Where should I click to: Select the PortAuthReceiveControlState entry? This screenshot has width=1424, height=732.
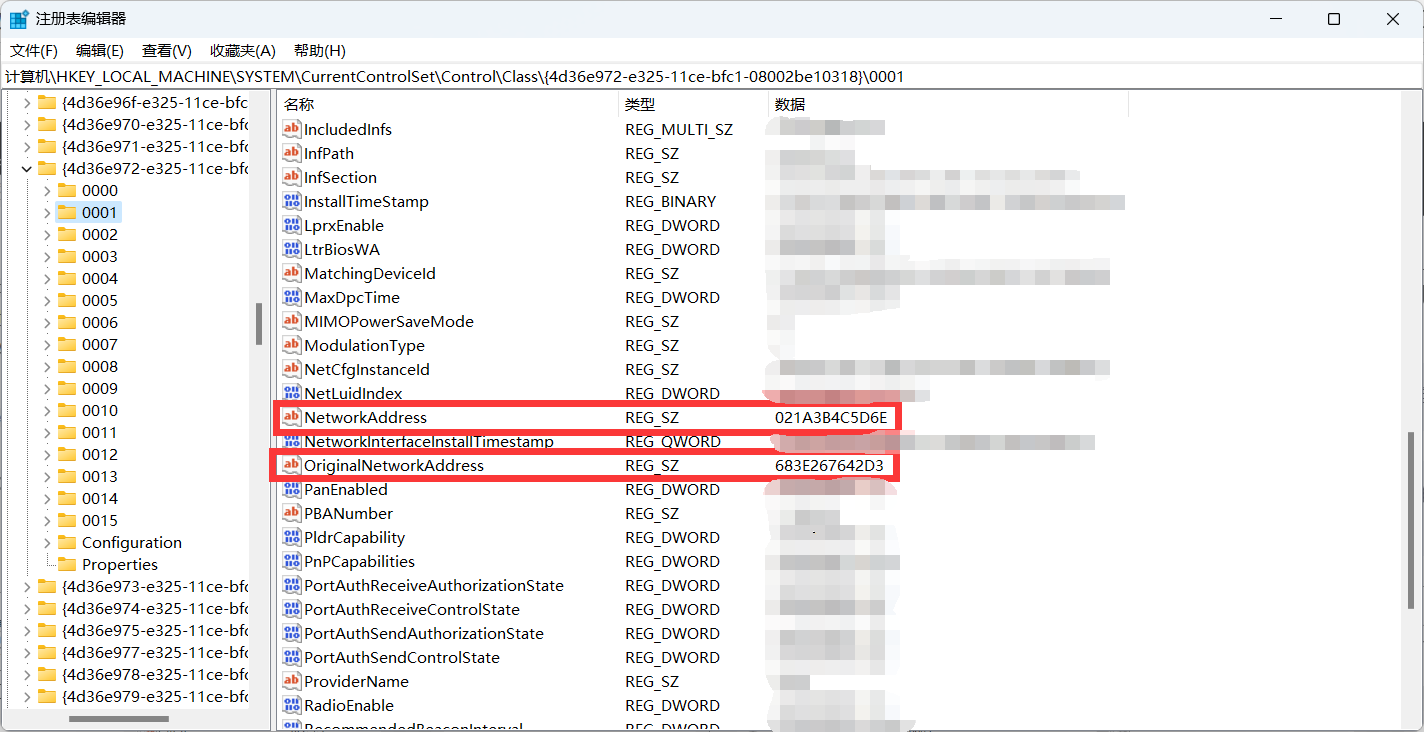tap(412, 609)
